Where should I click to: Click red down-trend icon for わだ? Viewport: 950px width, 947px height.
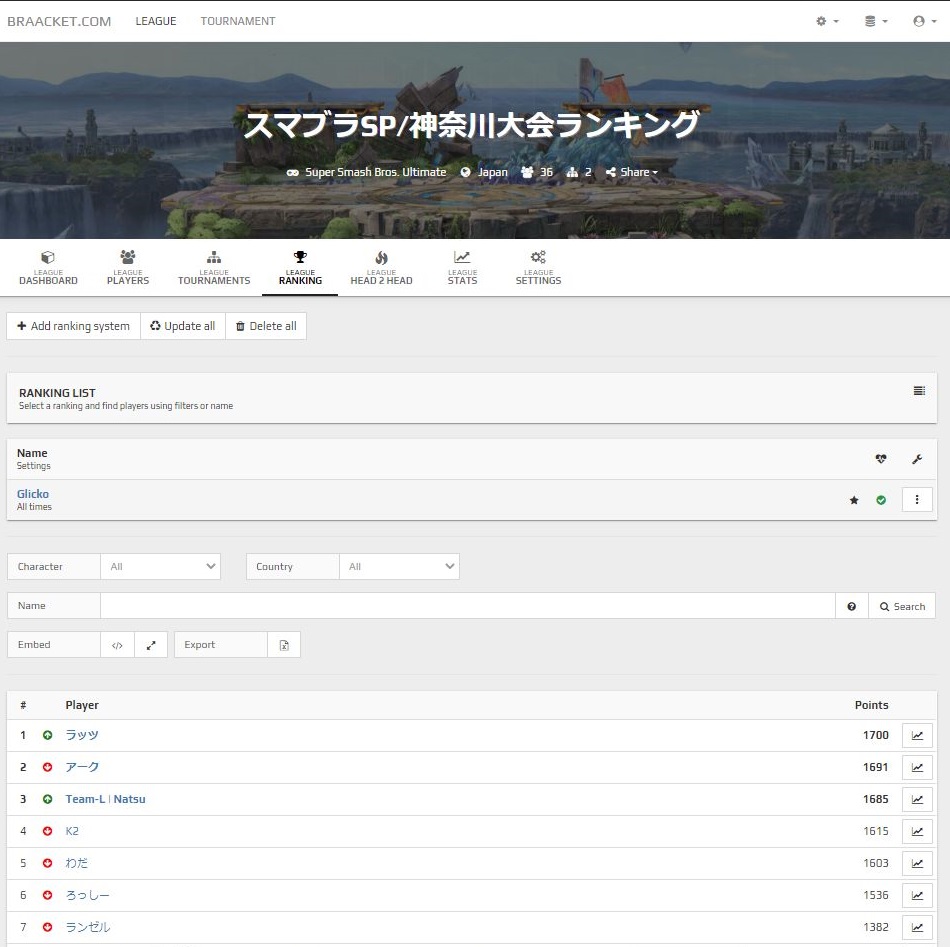(47, 863)
